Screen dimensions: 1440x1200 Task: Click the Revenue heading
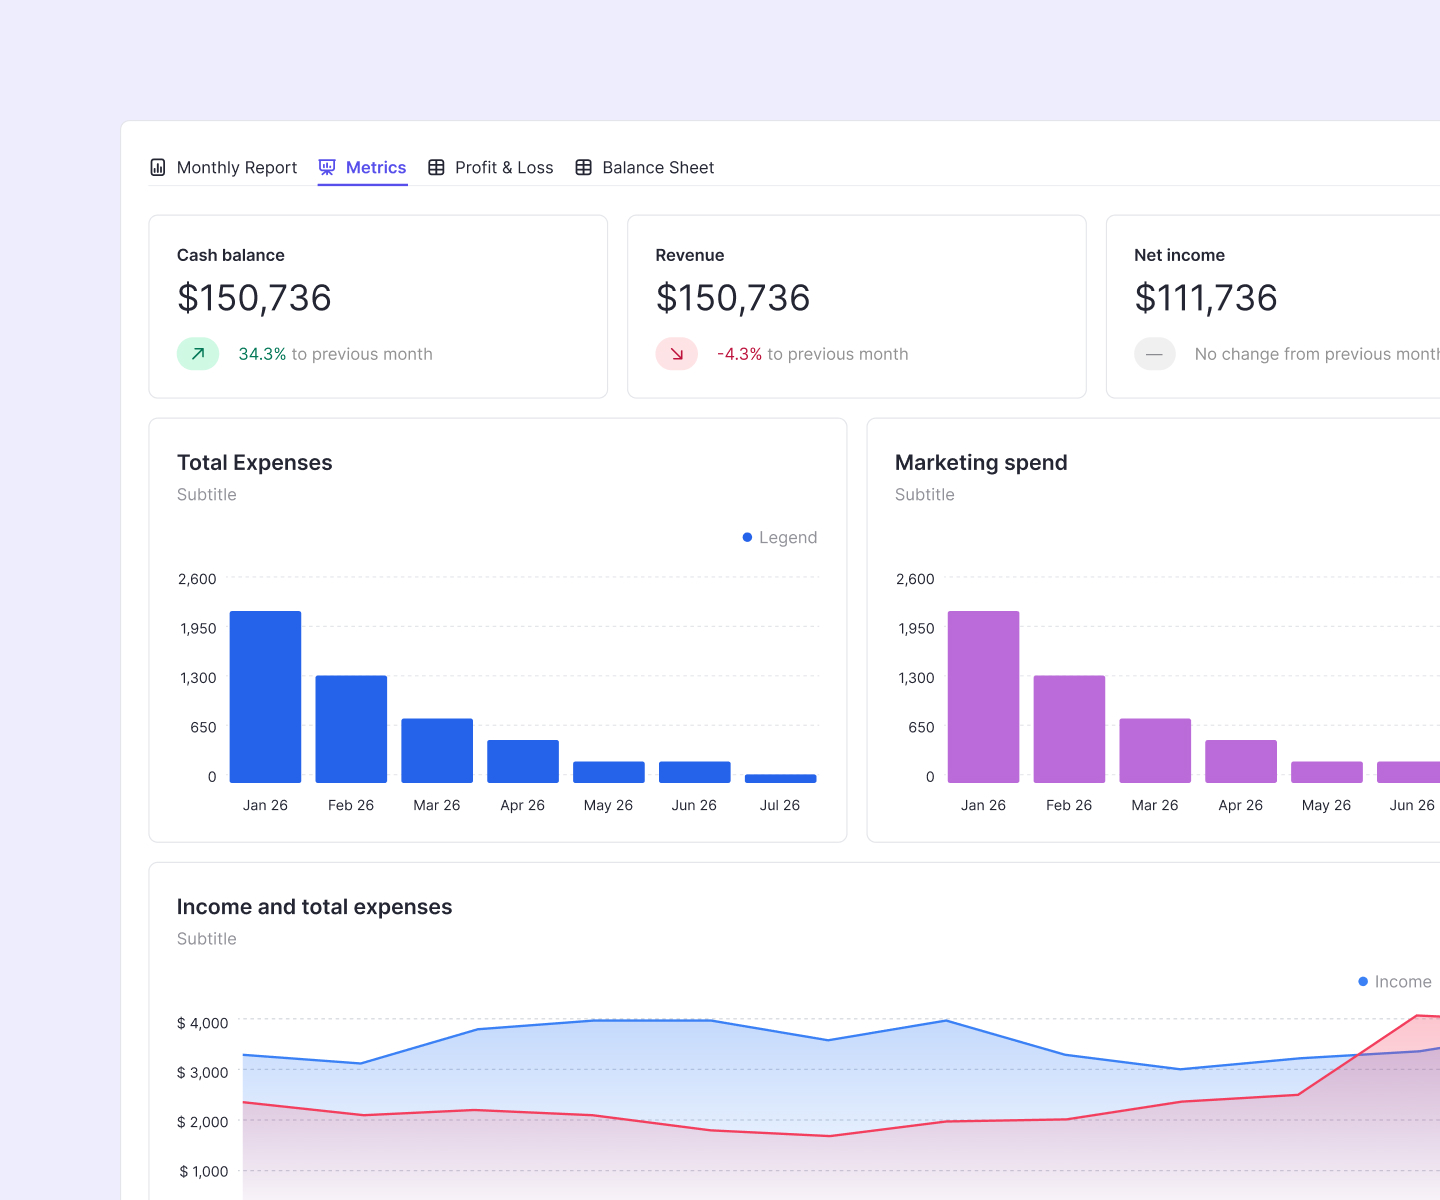tap(690, 255)
